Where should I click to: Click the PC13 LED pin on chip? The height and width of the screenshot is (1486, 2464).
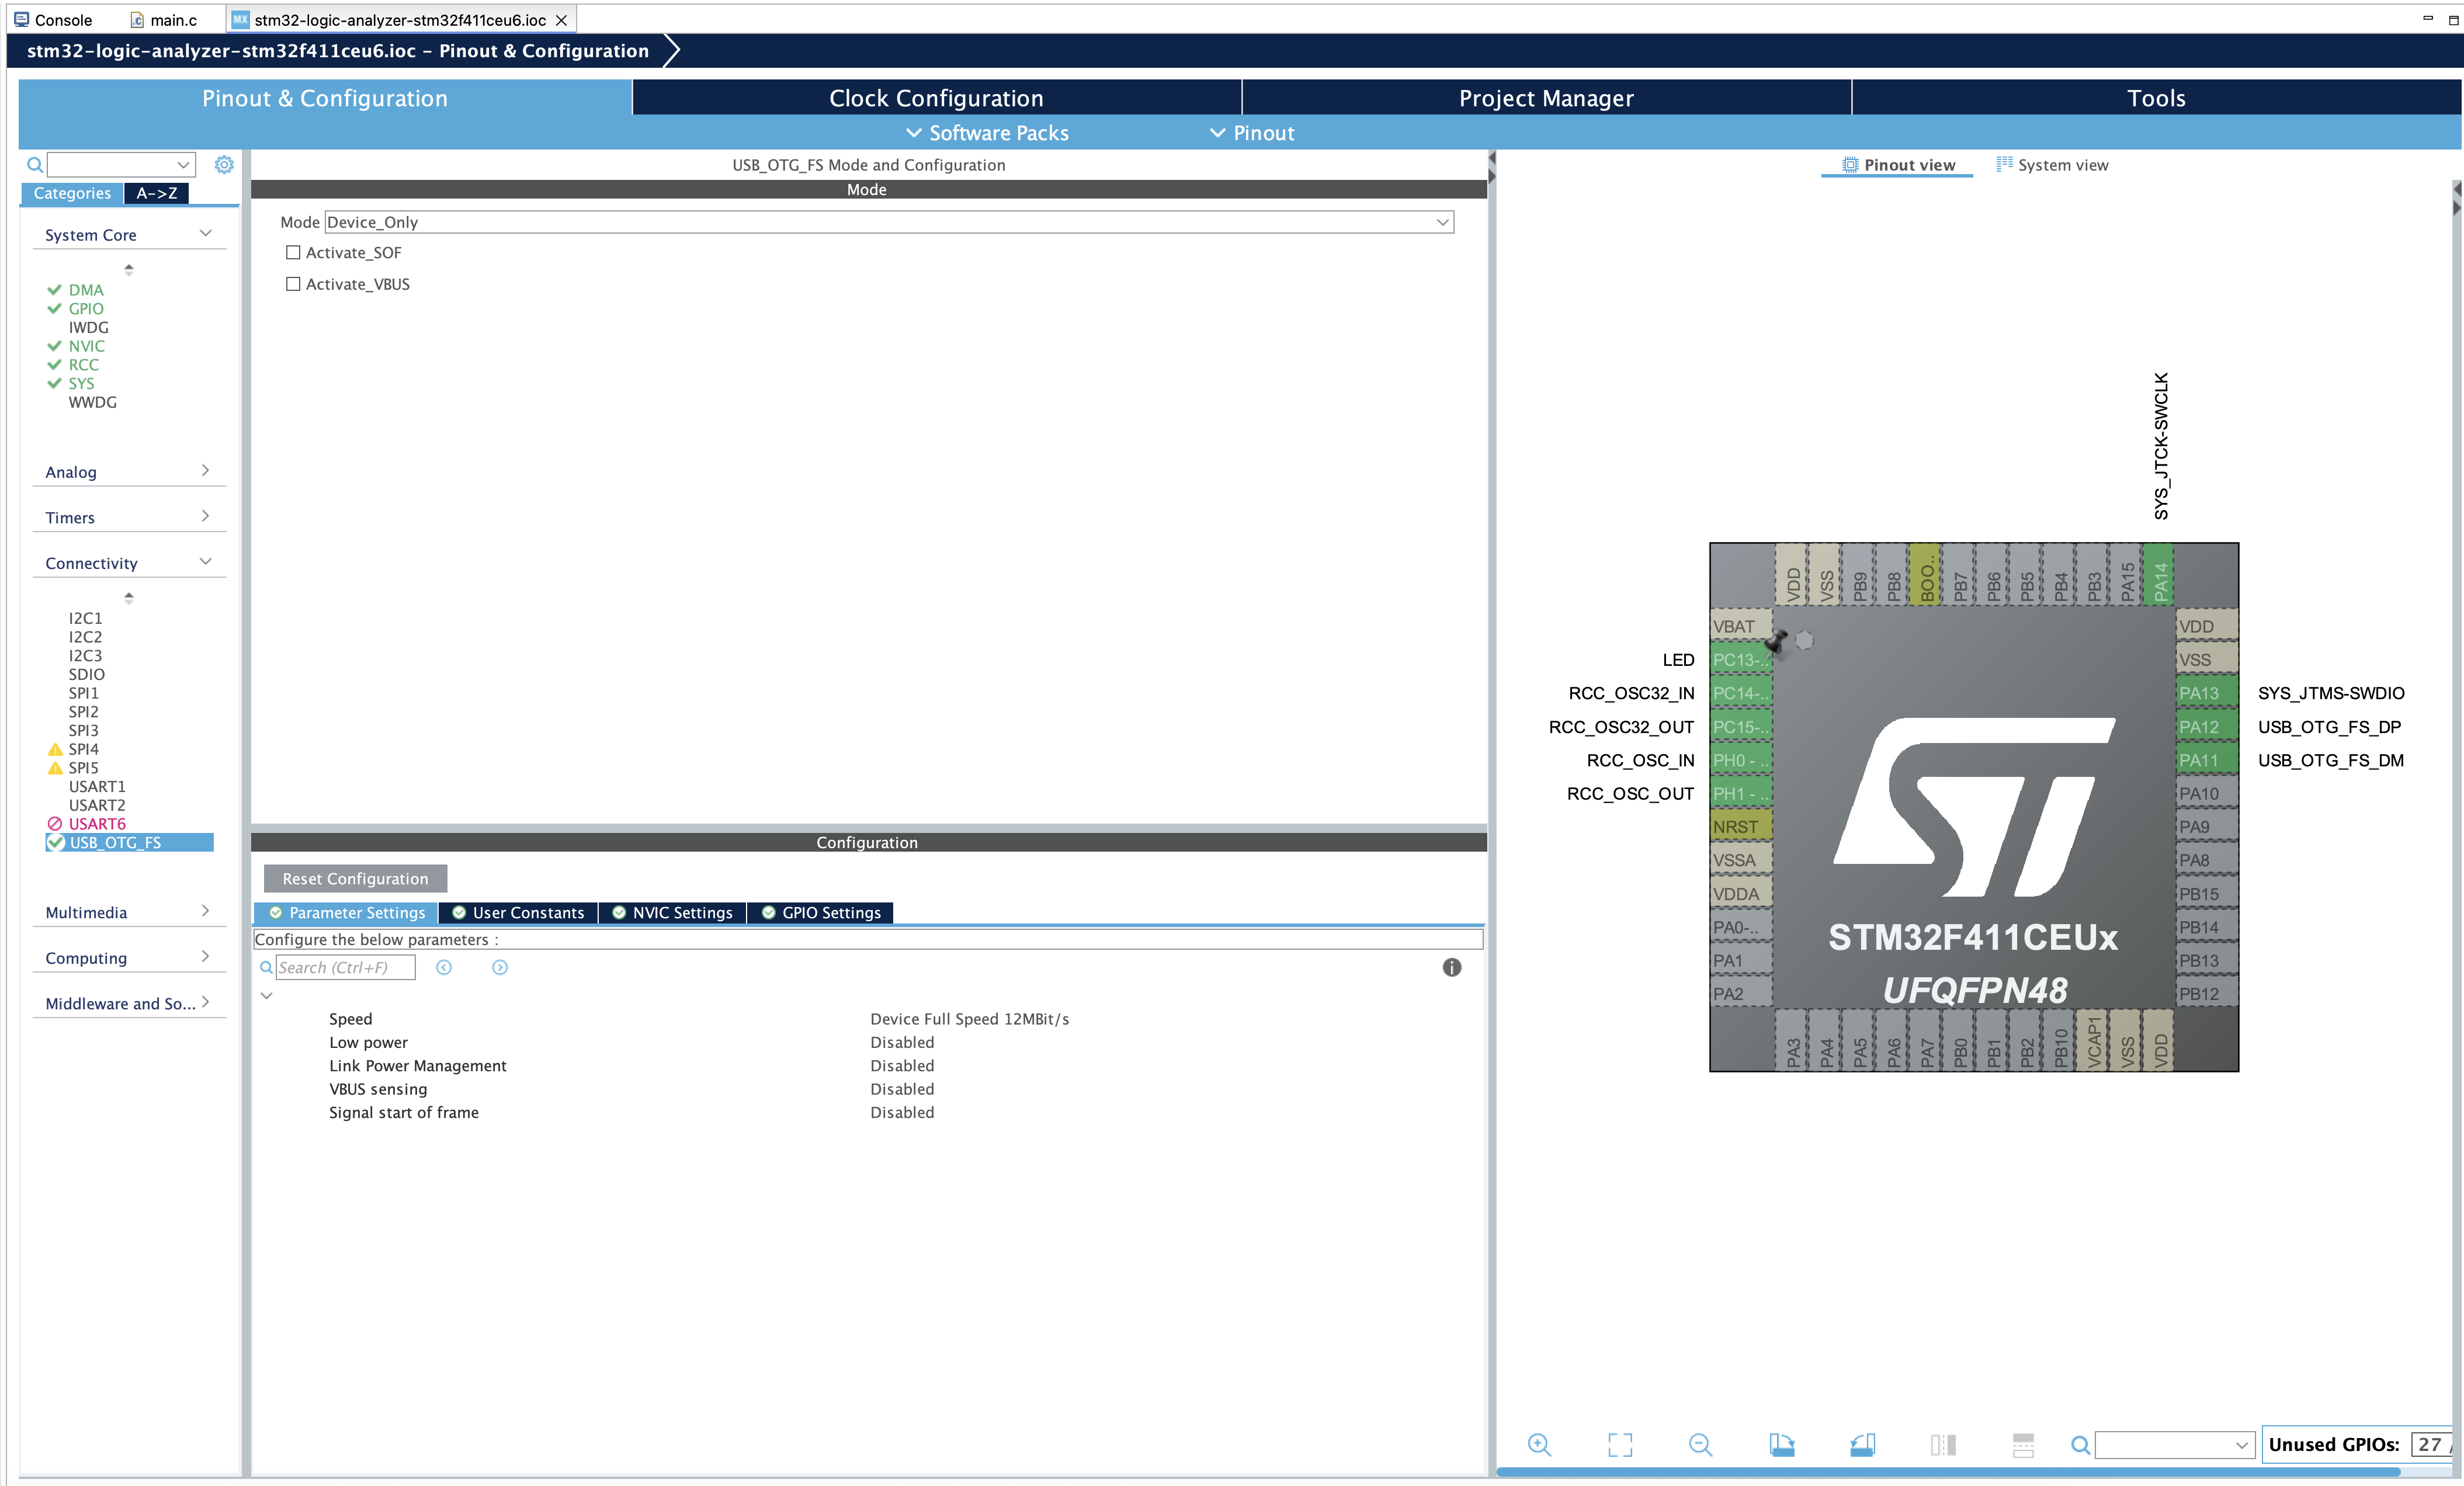click(1740, 660)
